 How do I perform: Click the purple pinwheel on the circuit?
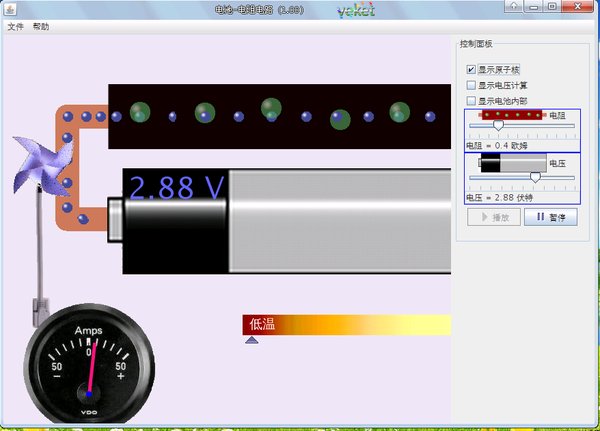tap(40, 164)
